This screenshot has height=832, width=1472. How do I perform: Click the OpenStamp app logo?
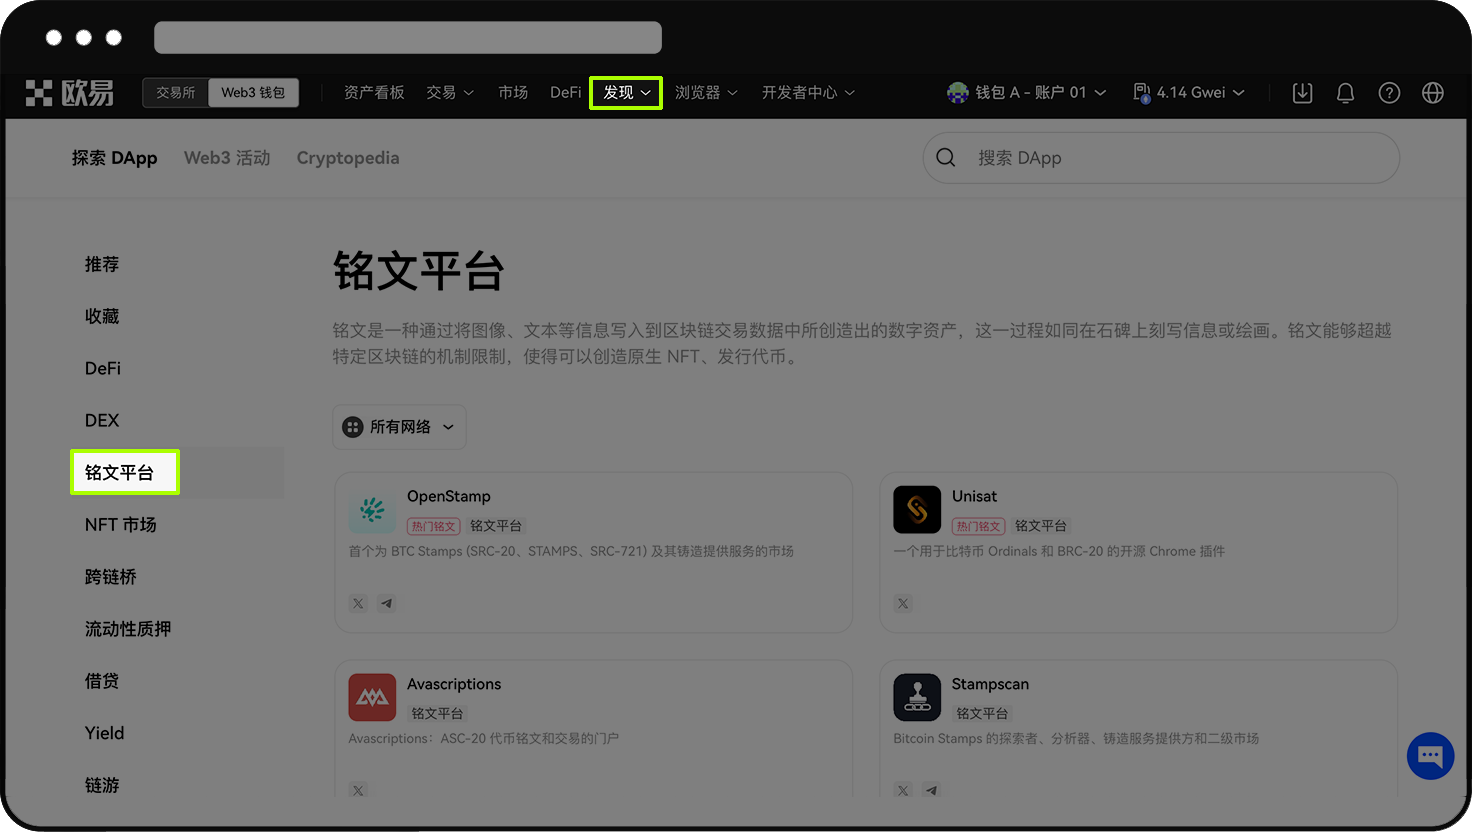click(372, 510)
